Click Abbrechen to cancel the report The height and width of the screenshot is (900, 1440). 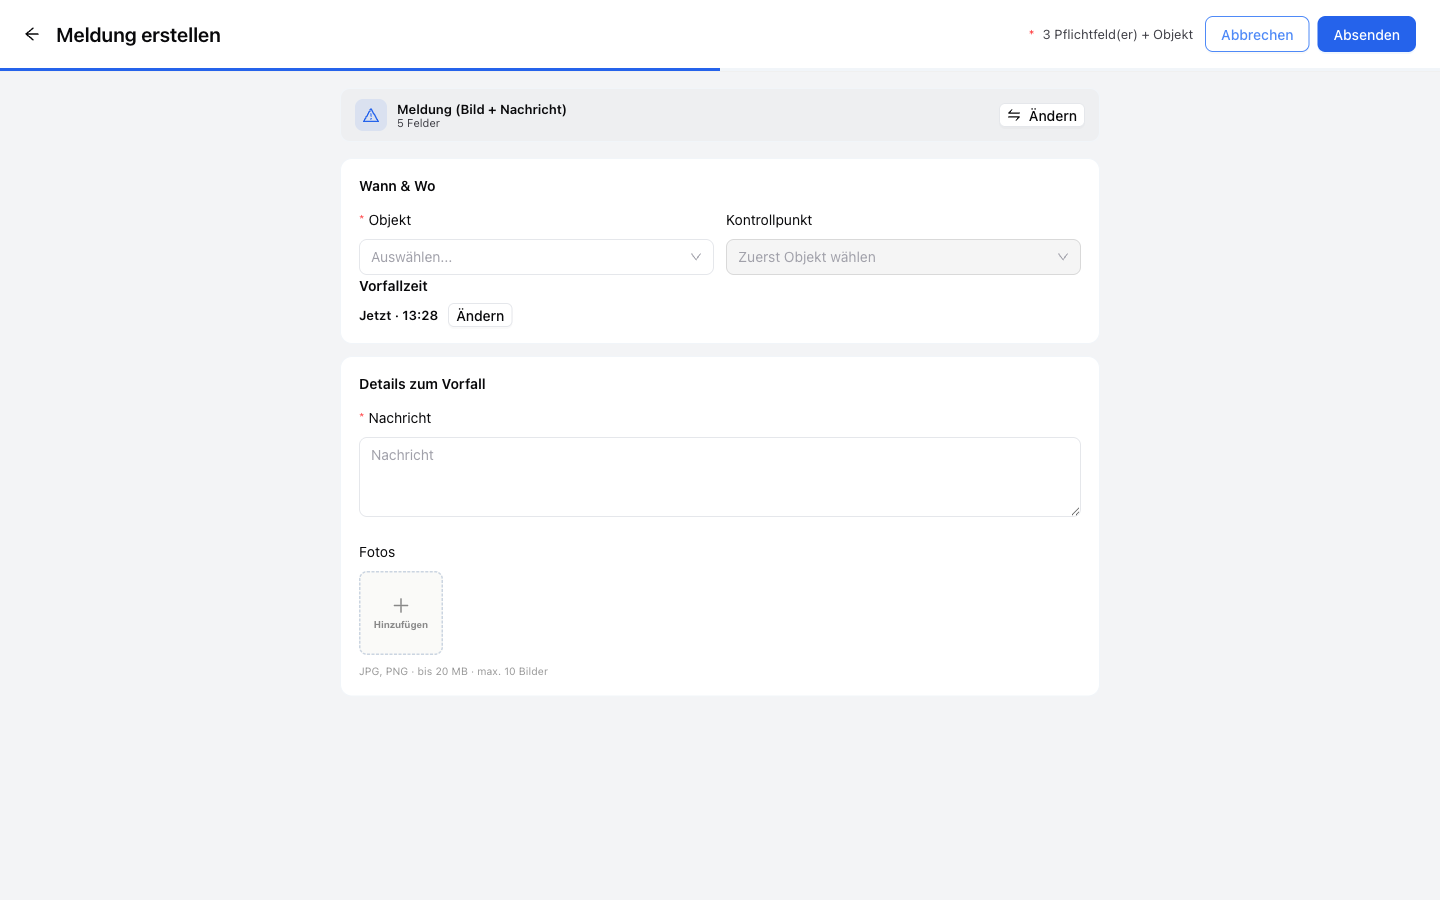click(x=1257, y=34)
